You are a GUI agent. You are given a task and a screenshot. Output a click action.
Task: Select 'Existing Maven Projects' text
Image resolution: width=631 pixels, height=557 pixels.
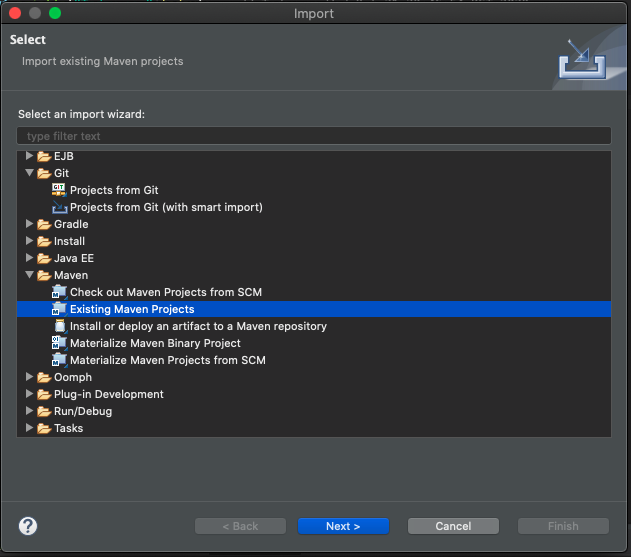click(132, 309)
